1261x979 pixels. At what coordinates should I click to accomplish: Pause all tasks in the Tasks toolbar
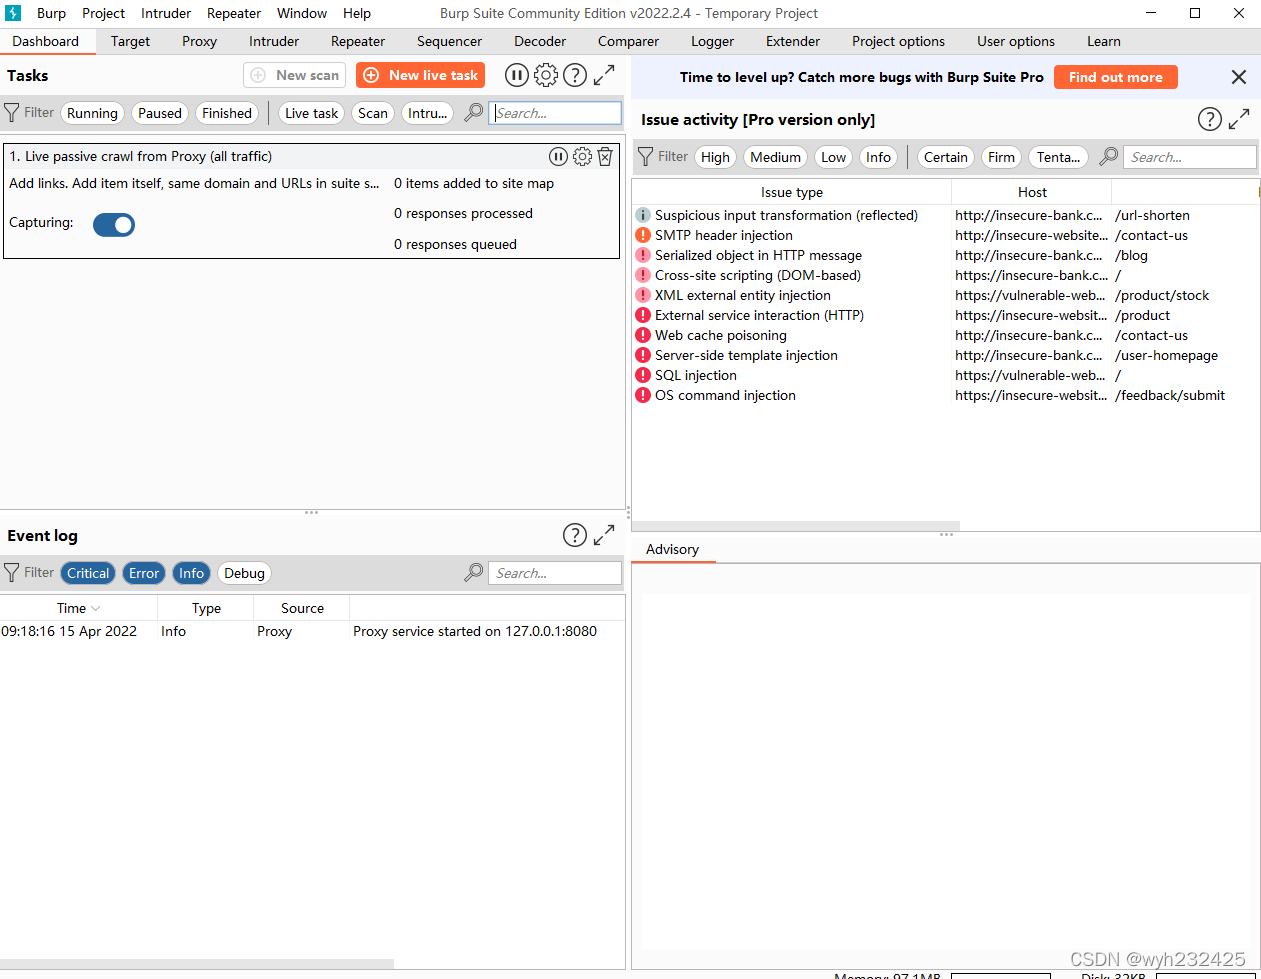click(516, 75)
